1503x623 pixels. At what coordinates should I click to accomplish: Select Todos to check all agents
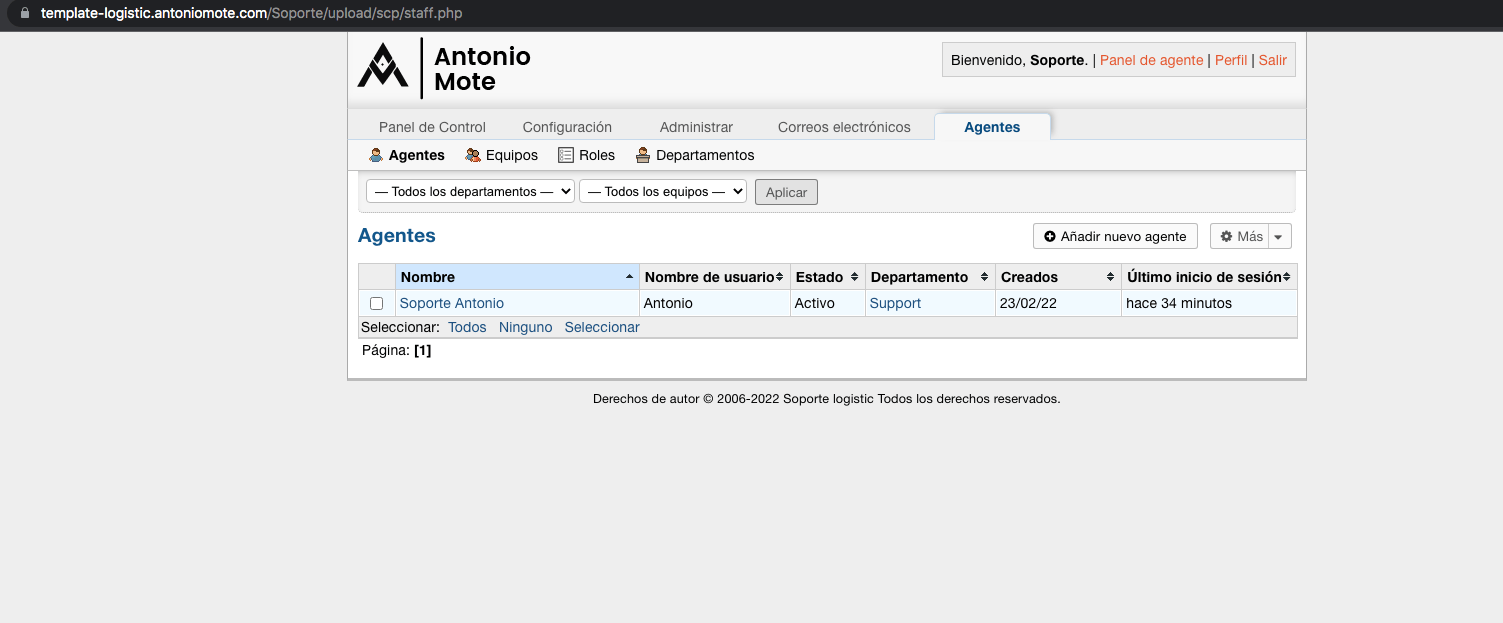467,327
